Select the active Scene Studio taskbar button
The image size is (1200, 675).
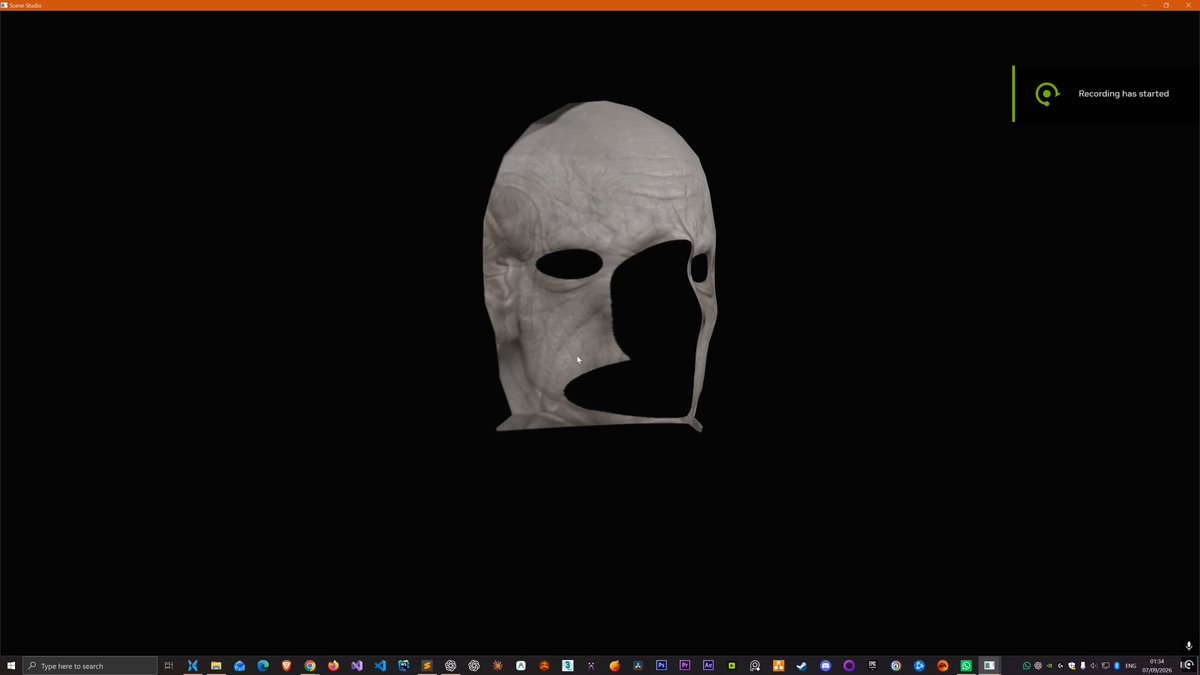pos(989,666)
